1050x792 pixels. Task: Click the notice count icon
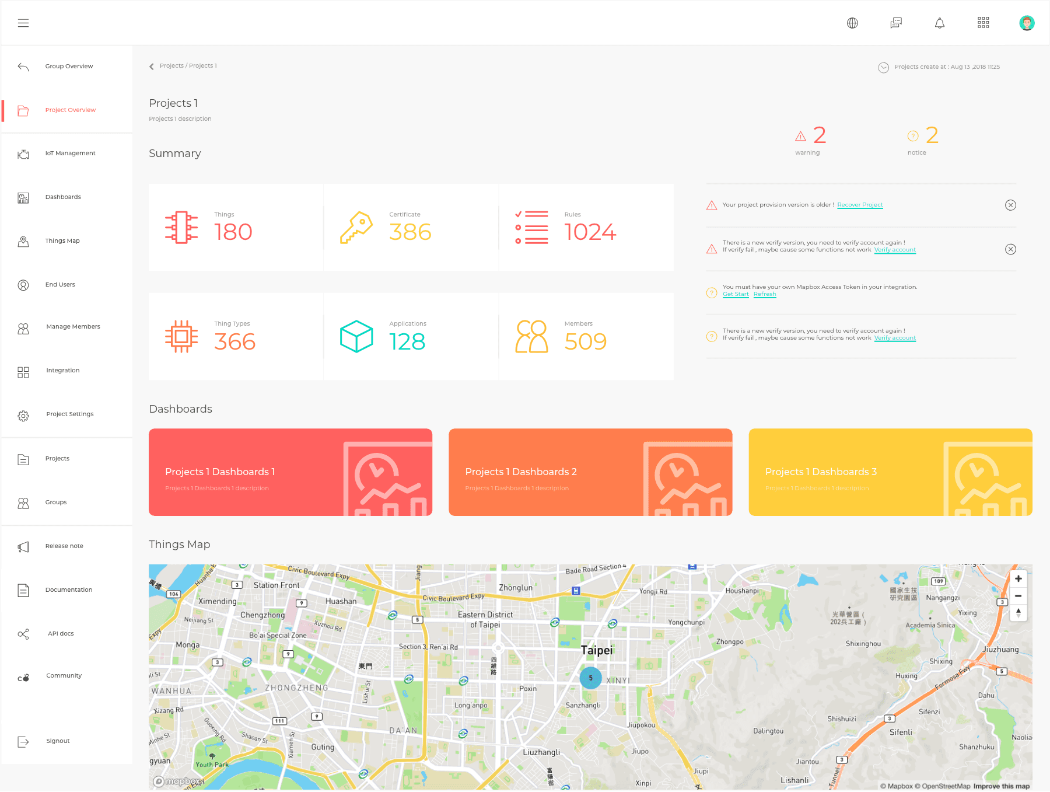[x=913, y=136]
